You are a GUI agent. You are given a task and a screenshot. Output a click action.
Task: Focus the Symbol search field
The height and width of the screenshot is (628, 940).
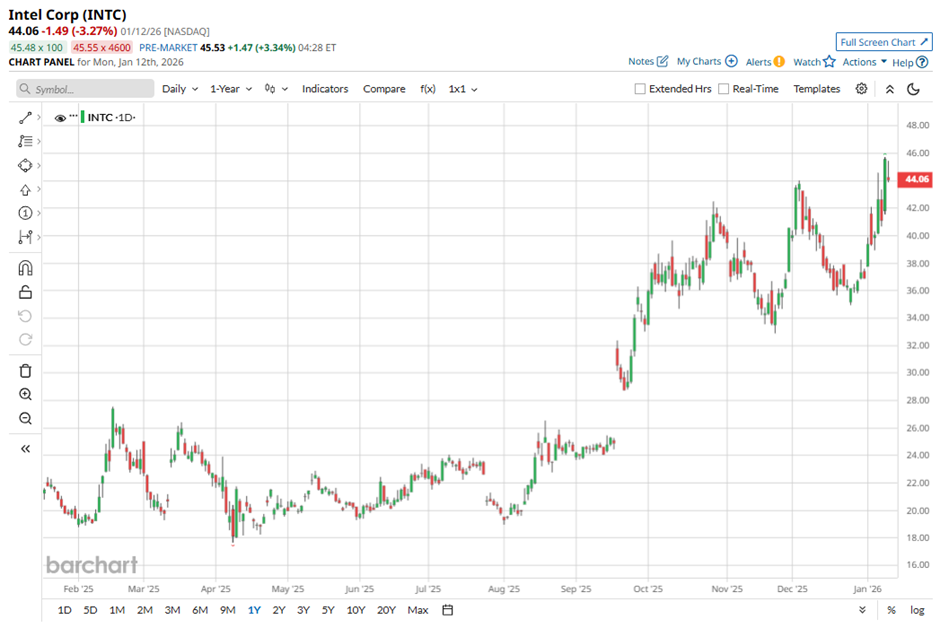pyautogui.click(x=85, y=89)
